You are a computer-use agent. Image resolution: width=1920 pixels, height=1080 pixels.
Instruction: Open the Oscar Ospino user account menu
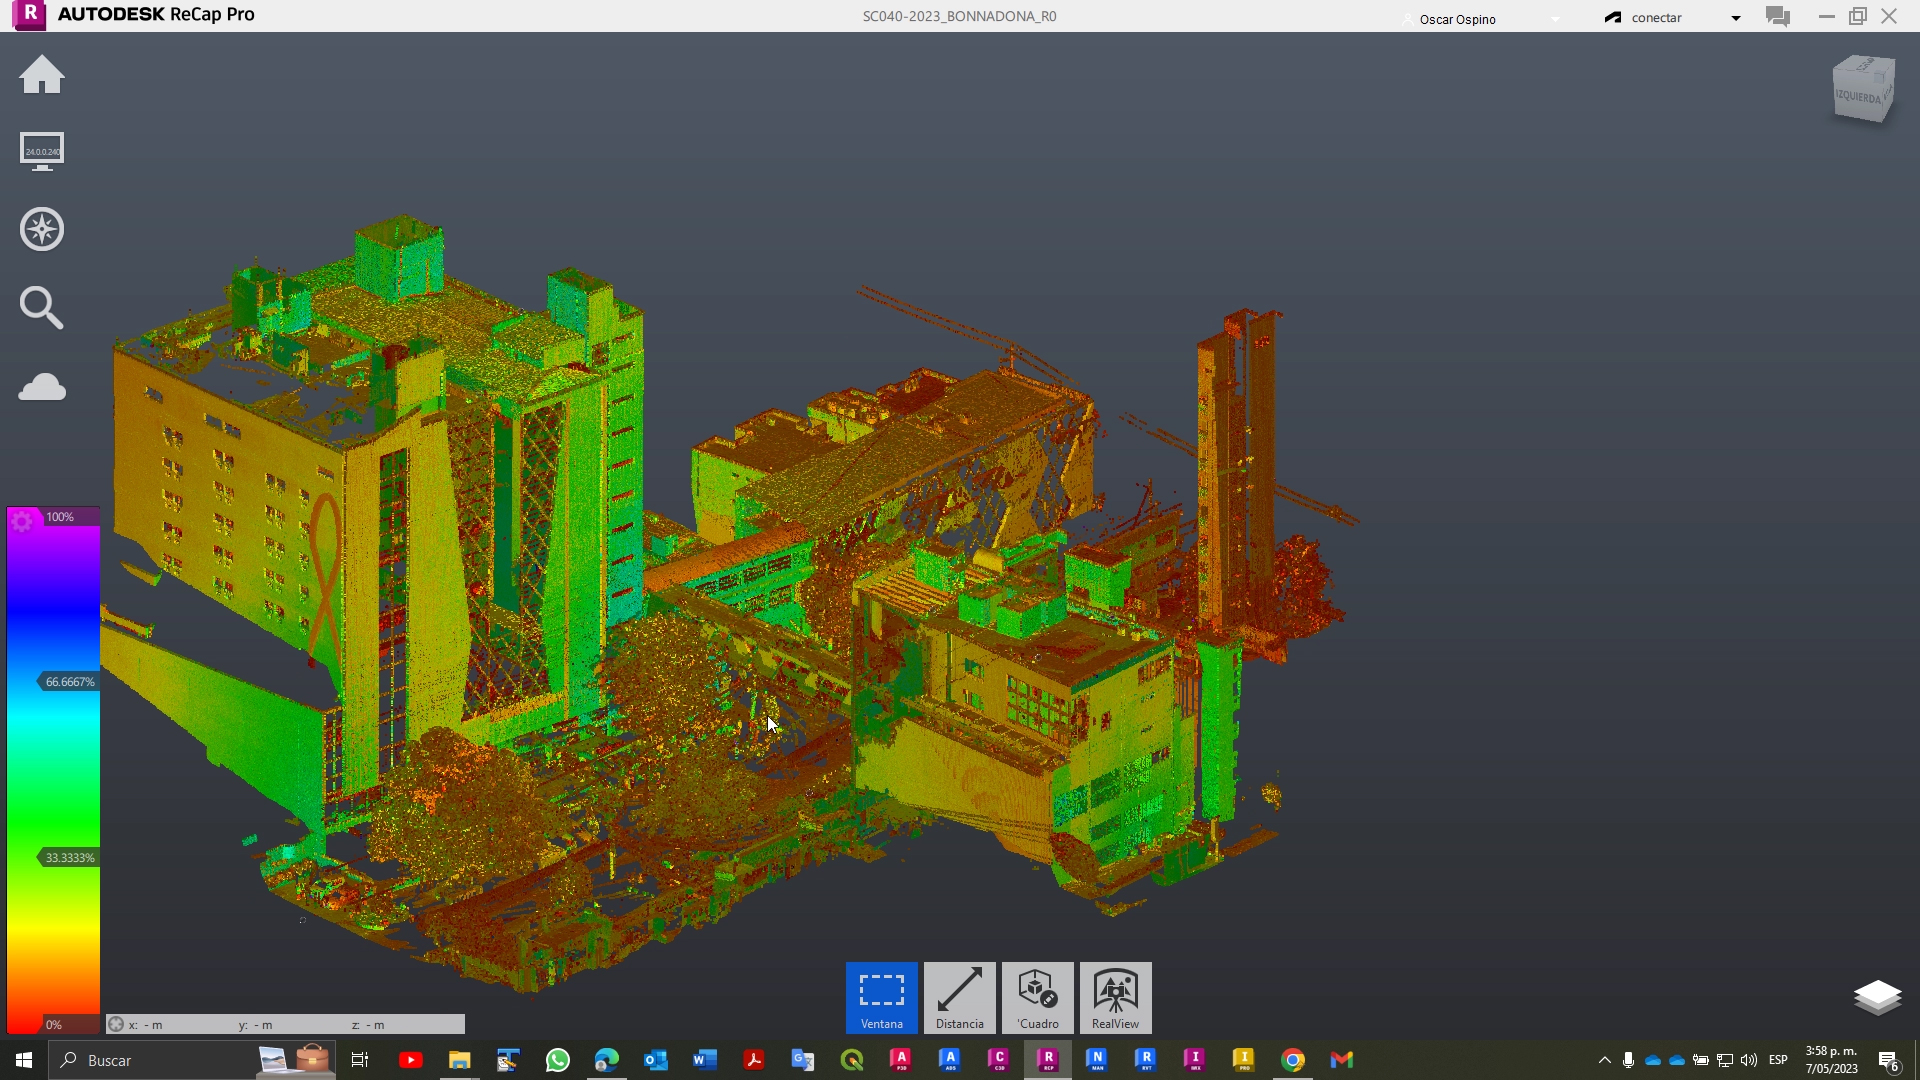tap(1458, 19)
